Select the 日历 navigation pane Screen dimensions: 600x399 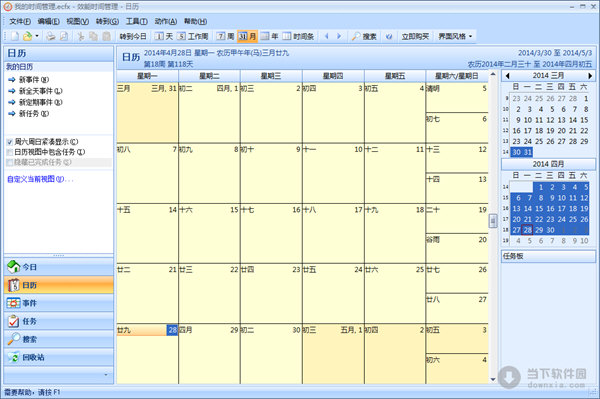tap(59, 285)
